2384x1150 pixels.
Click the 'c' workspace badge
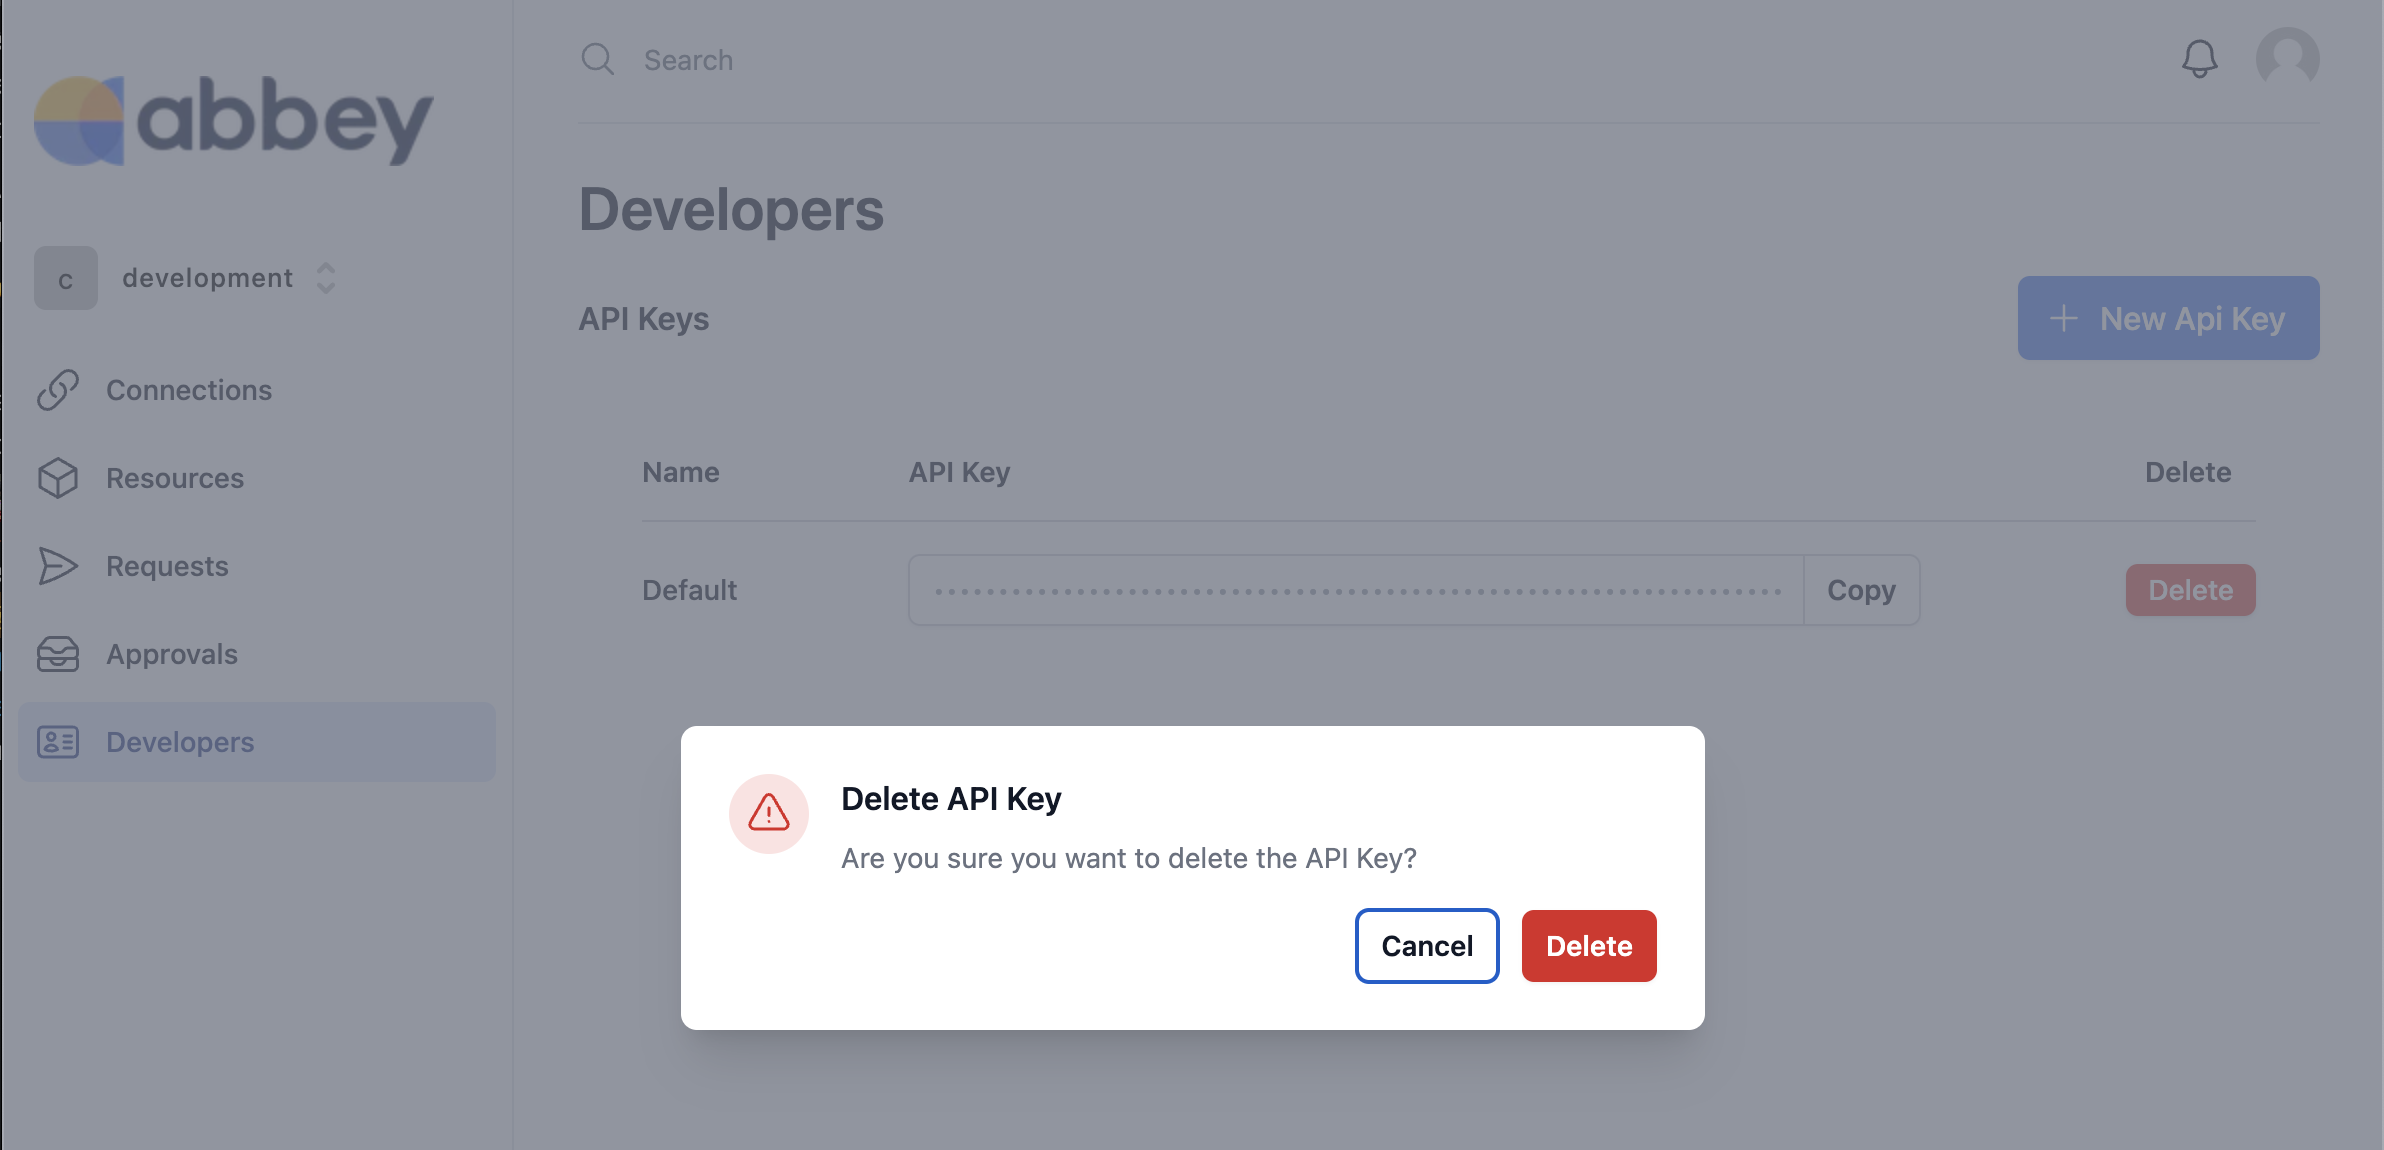66,278
